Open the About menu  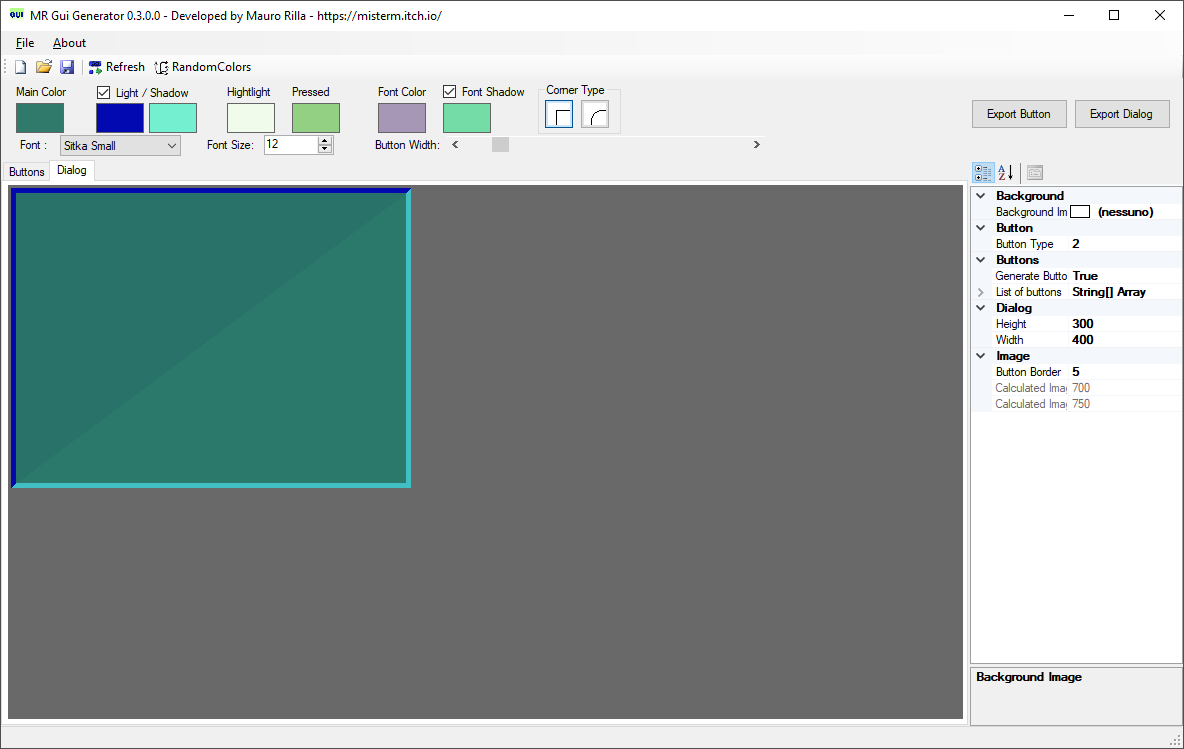click(x=69, y=43)
